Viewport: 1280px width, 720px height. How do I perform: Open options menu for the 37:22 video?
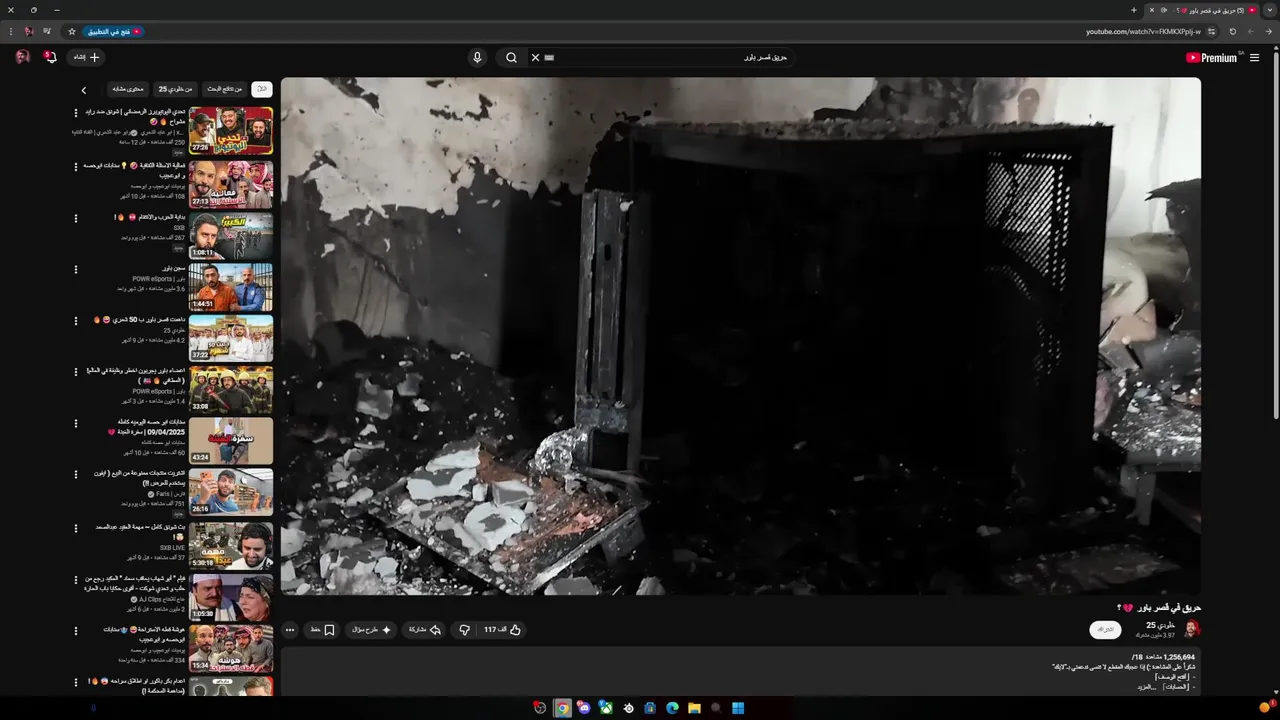pos(76,321)
